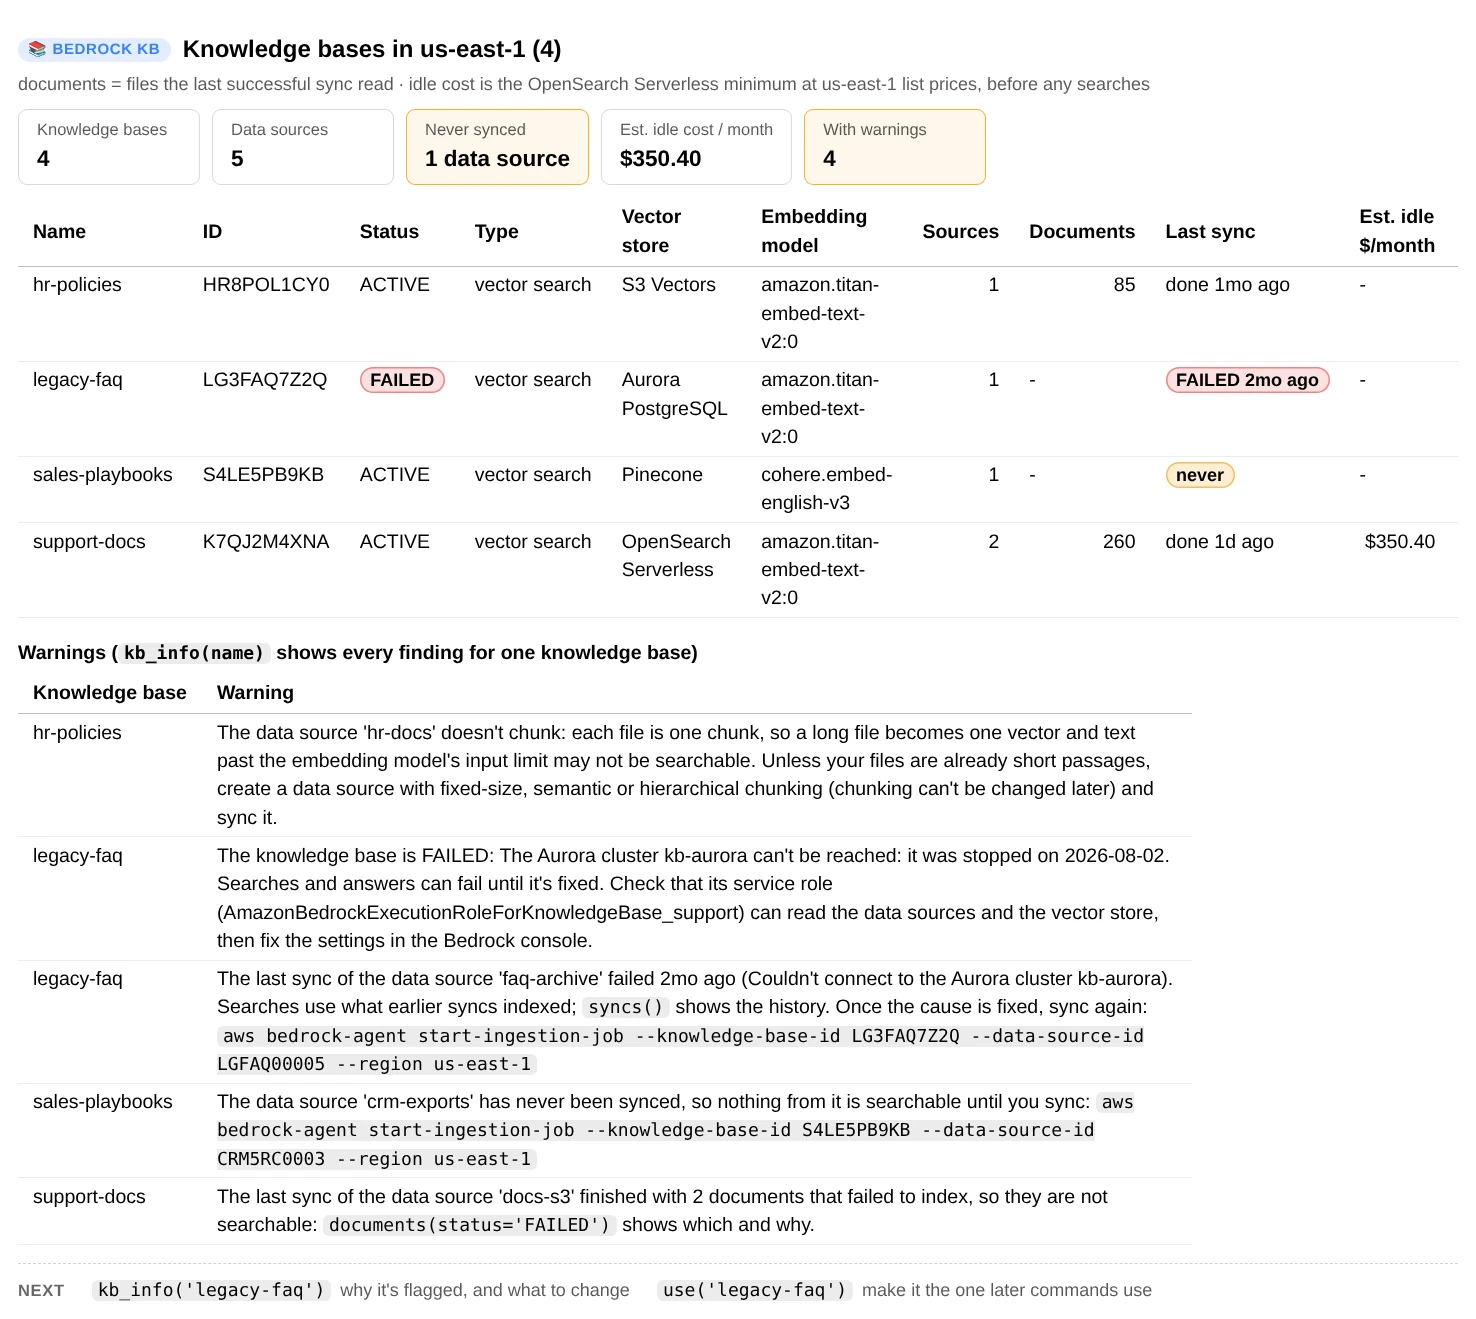Click the ID LG3FAQ7Z2Q in the table
Image resolution: width=1476 pixels, height=1319 pixels.
tap(265, 380)
